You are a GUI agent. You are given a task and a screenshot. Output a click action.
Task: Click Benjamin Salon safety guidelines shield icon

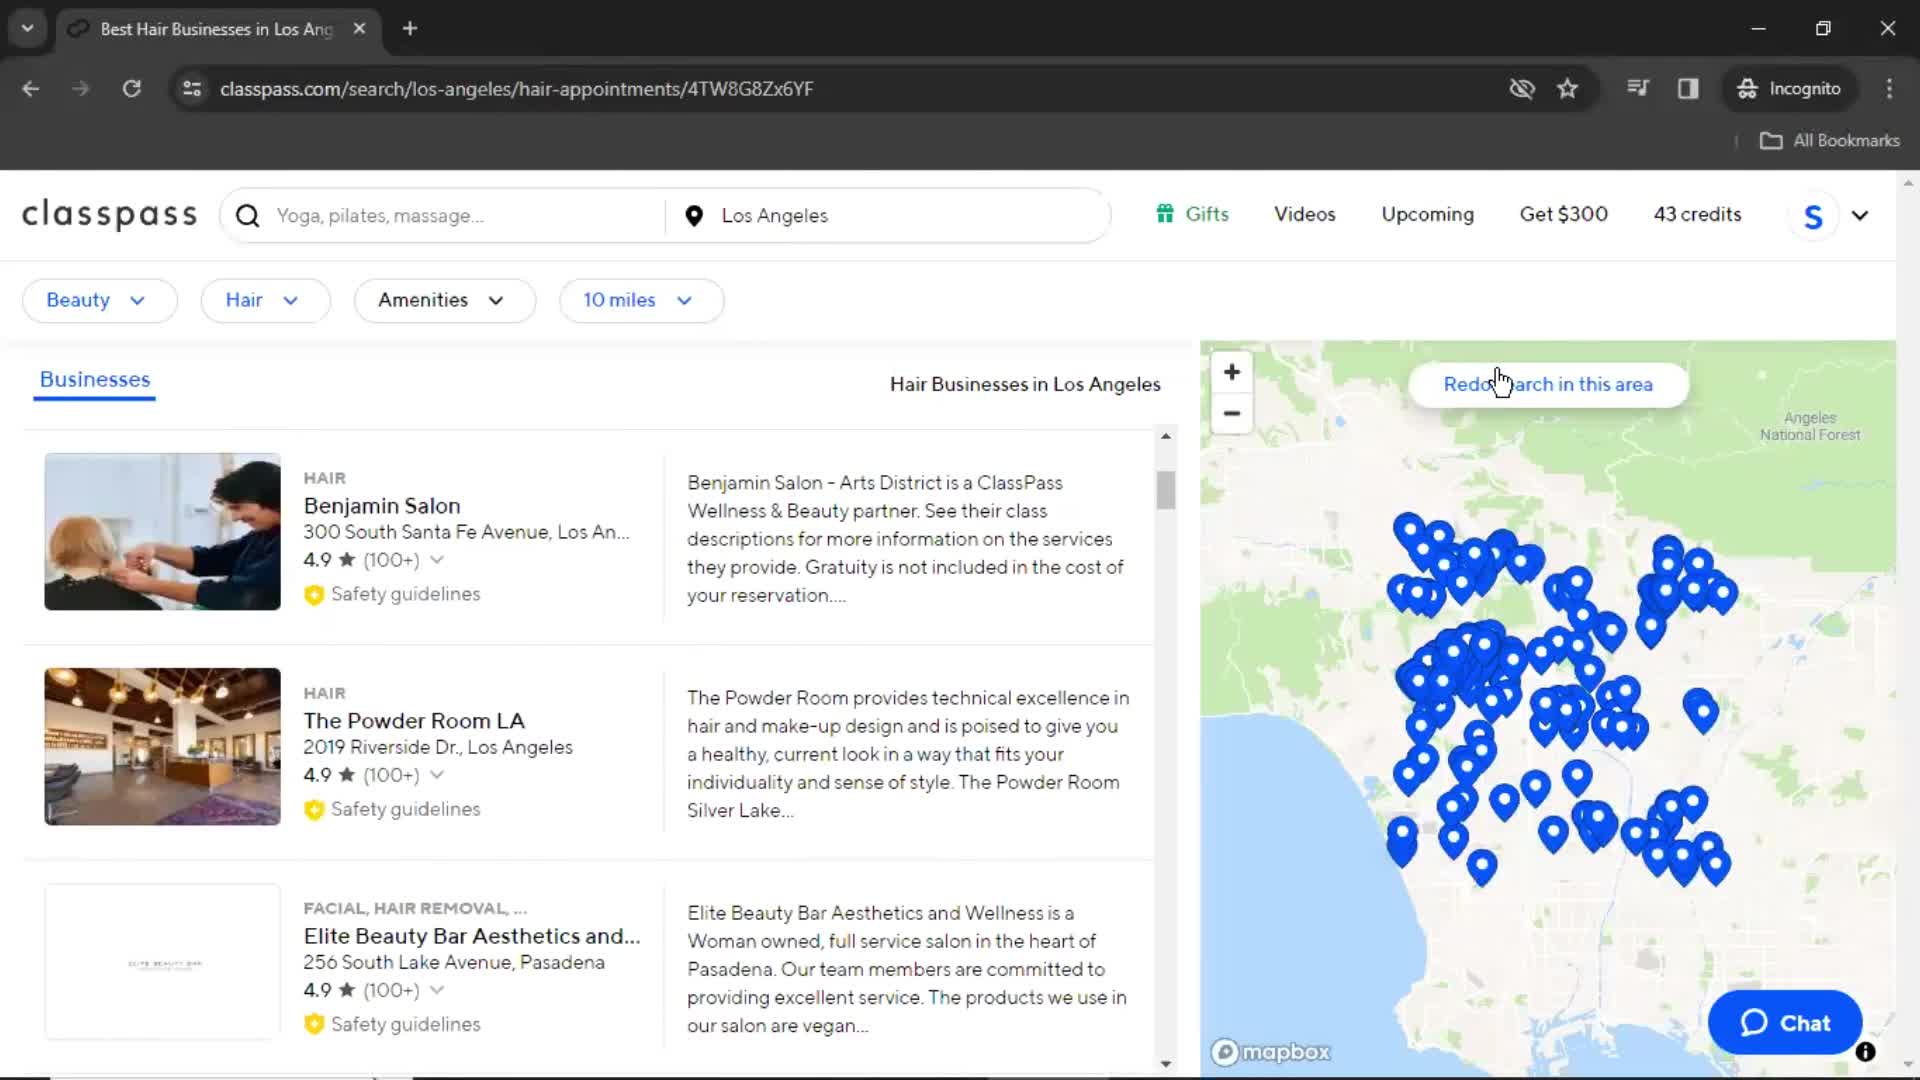[314, 595]
